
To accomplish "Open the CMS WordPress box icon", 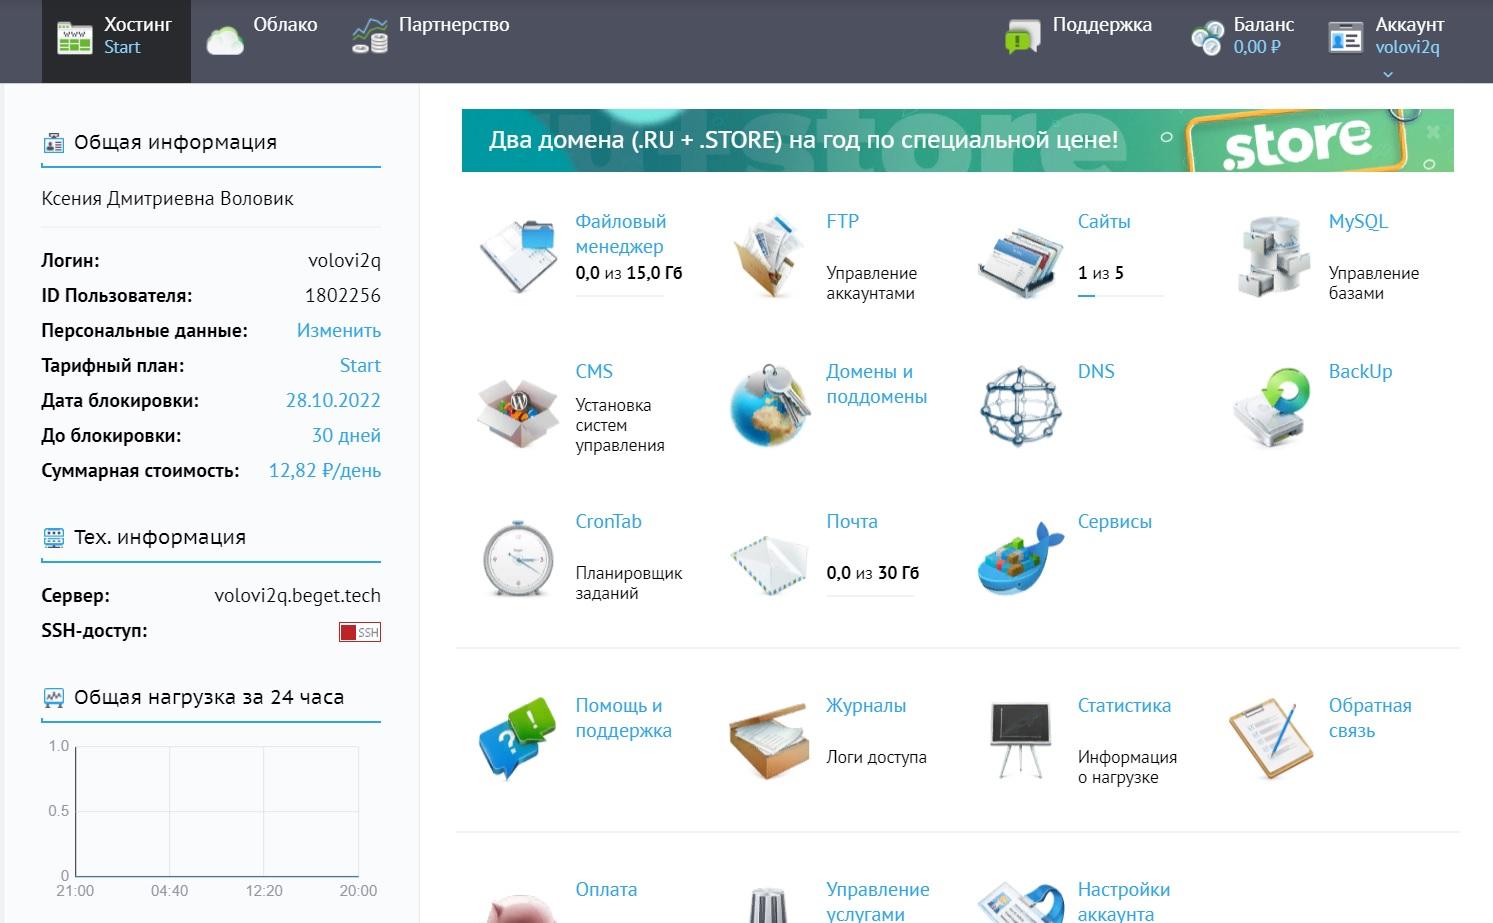I will 517,410.
